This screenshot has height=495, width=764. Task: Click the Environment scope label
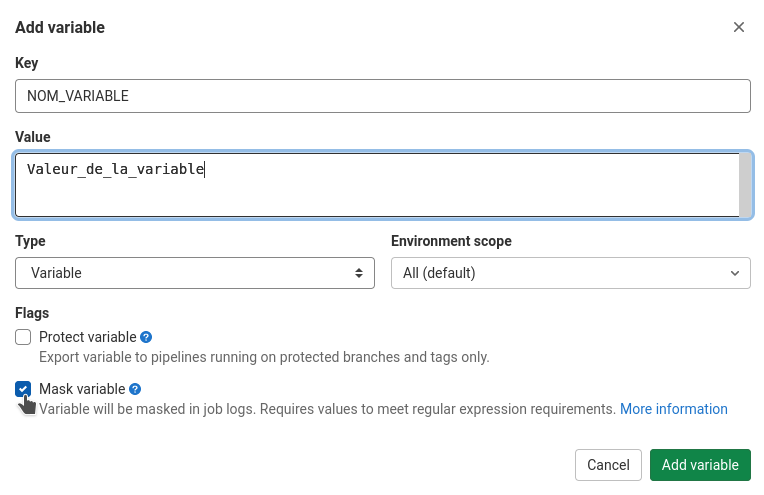tap(451, 241)
